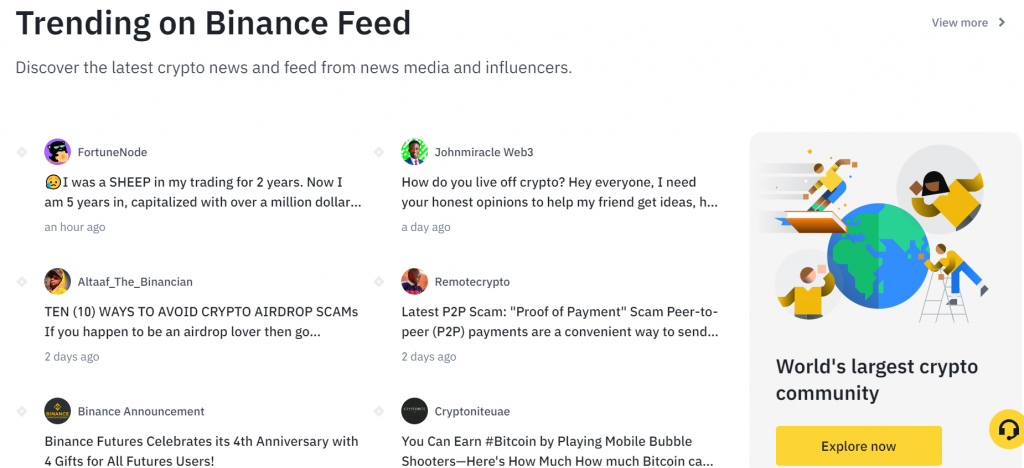Image resolution: width=1024 pixels, height=468 pixels.
Task: Click the View more link
Action: pyautogui.click(x=959, y=23)
